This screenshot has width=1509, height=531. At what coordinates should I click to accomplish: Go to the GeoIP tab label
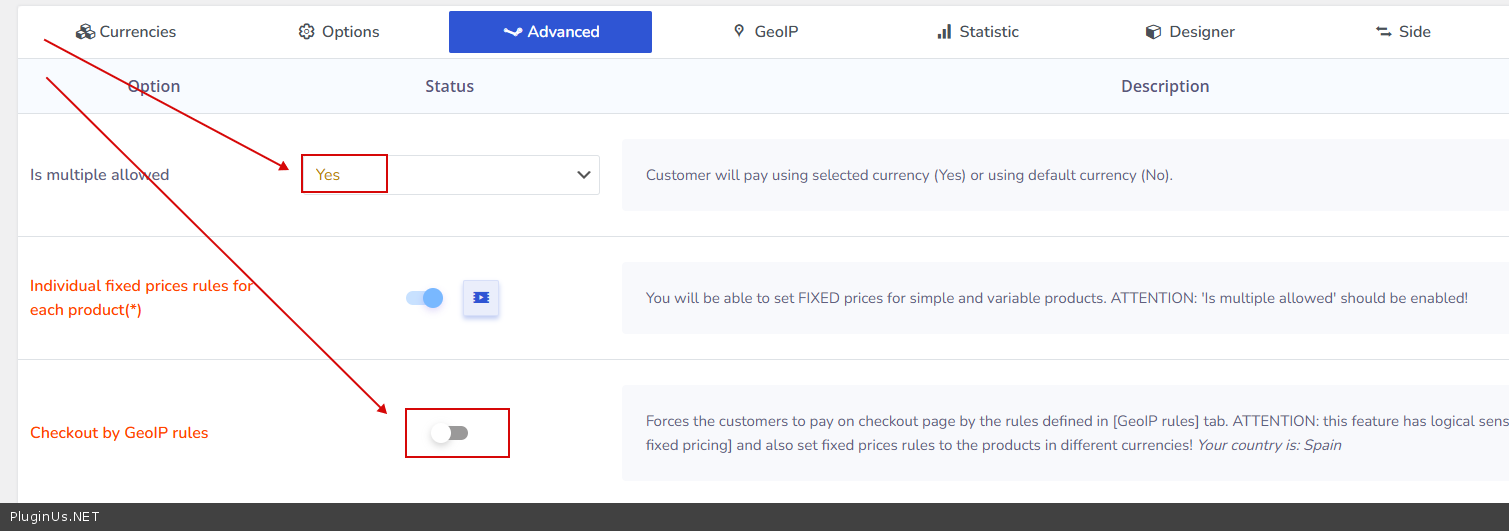coord(776,32)
